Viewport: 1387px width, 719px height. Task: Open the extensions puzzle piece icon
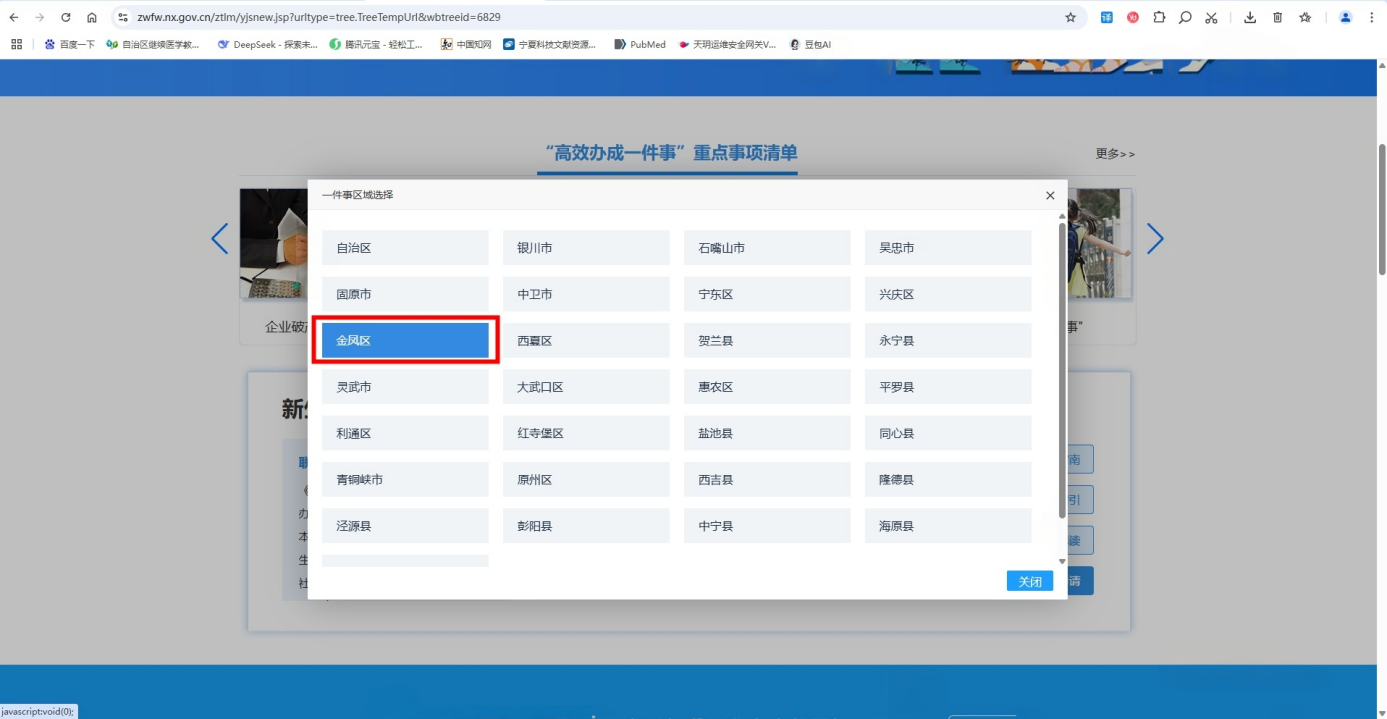(x=1159, y=17)
